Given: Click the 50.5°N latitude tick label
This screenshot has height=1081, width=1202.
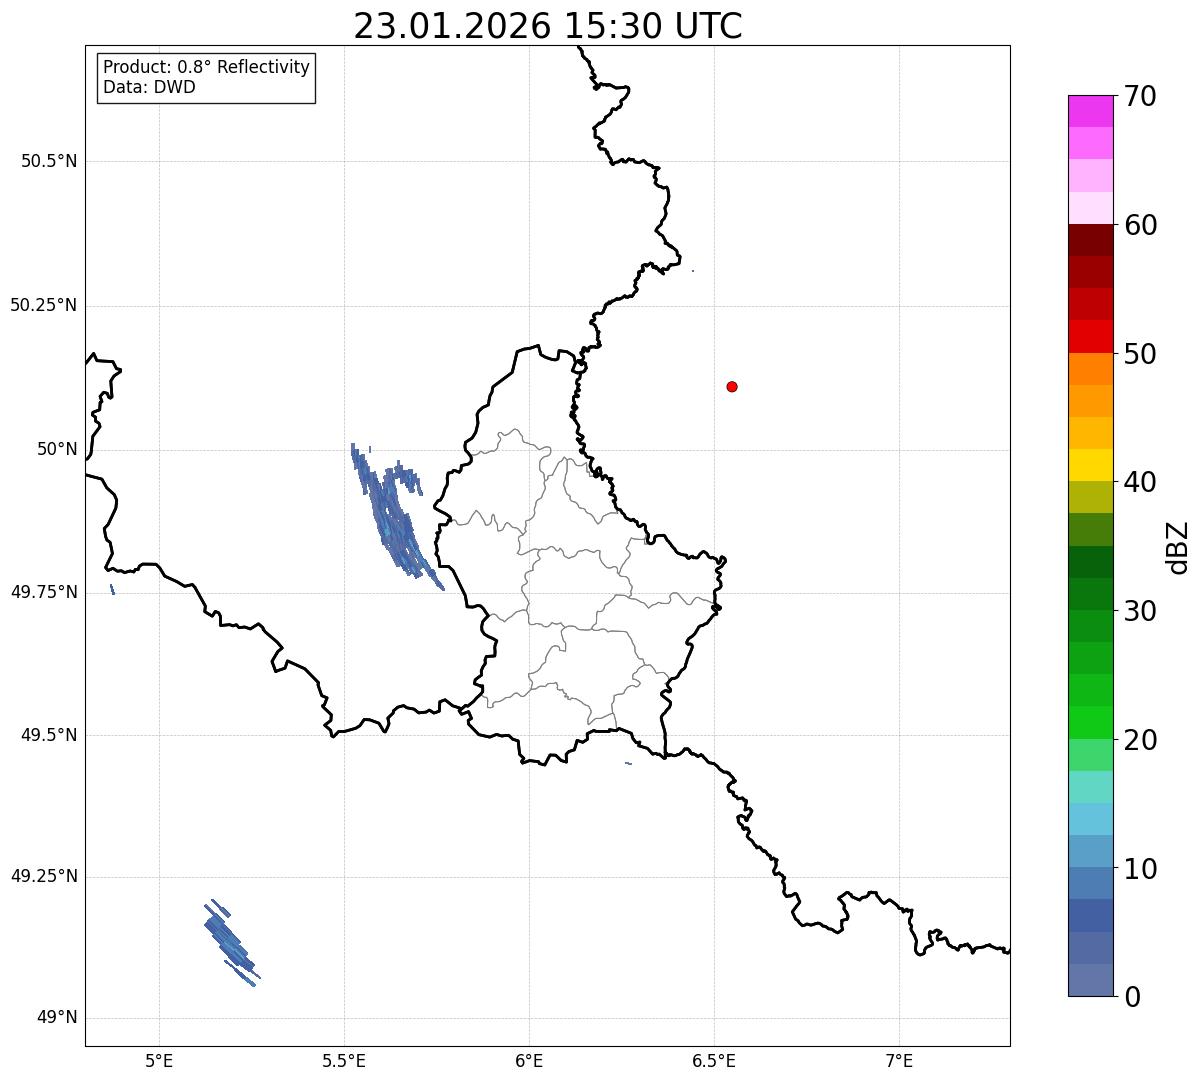Looking at the screenshot, I should coord(49,161).
